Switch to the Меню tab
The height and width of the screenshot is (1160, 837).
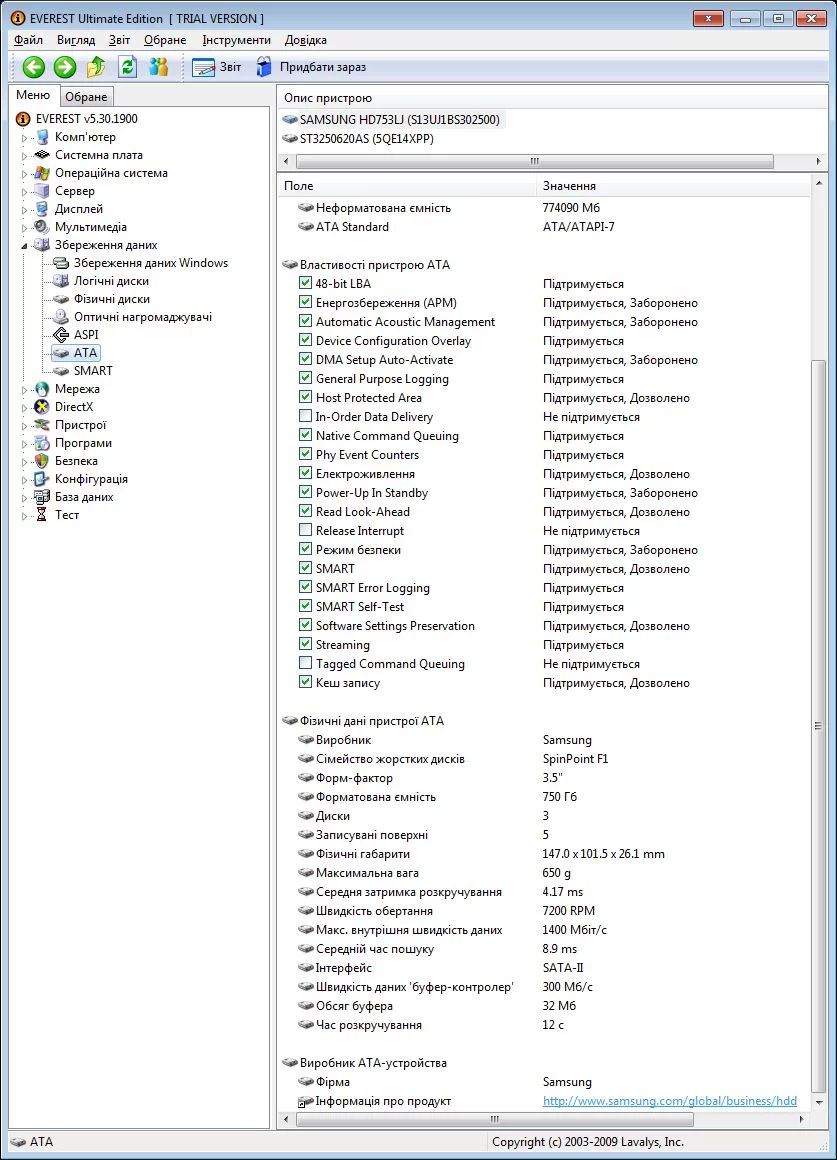click(33, 95)
